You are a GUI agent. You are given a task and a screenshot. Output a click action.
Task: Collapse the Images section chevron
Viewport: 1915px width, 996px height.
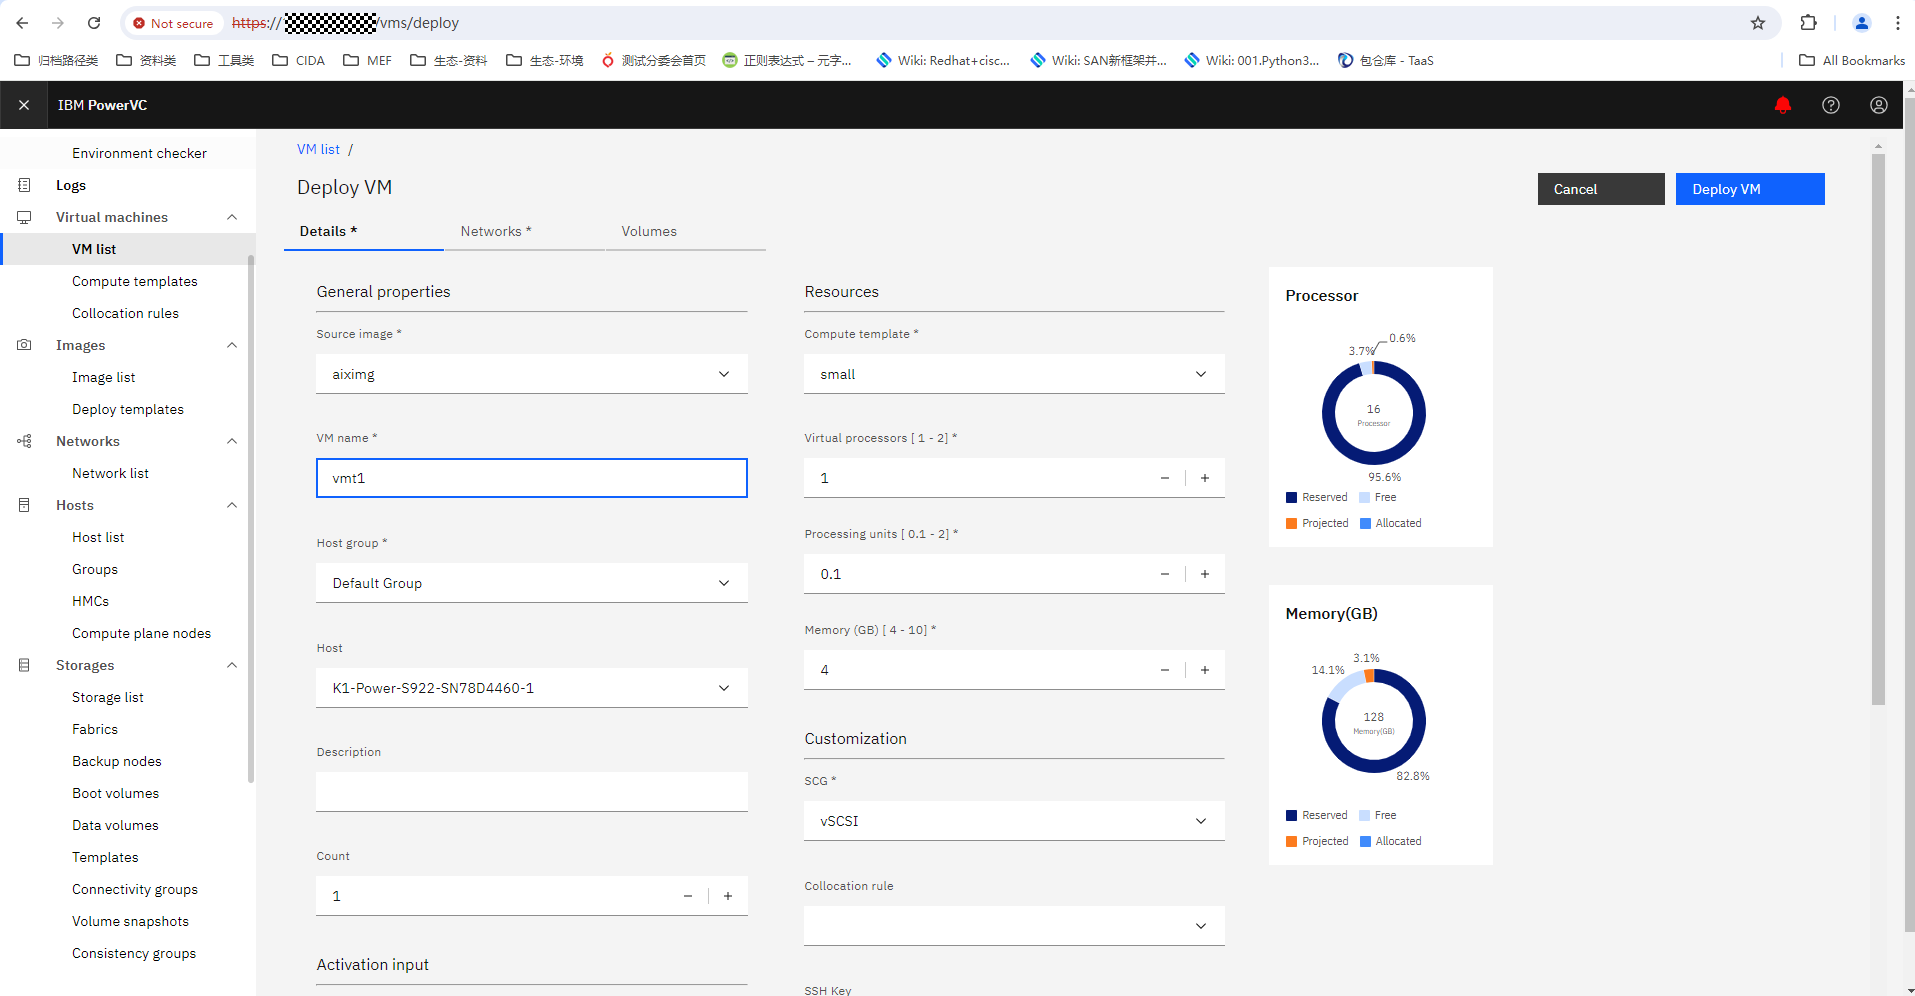click(232, 345)
